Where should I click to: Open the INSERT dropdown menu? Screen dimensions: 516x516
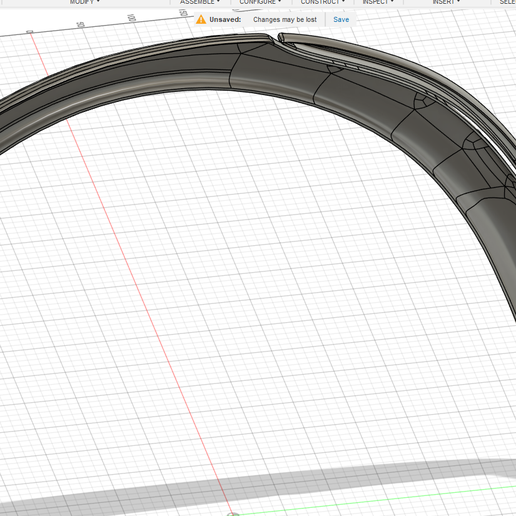point(446,2)
